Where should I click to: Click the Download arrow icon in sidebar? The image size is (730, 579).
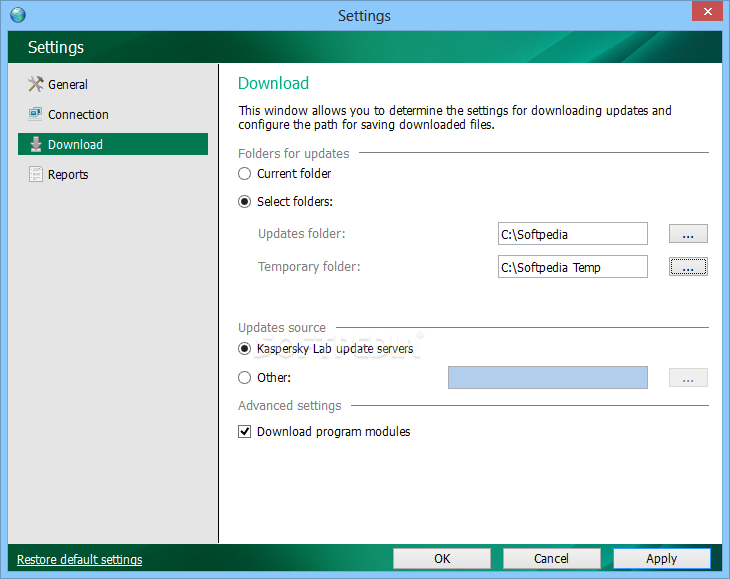[x=36, y=144]
